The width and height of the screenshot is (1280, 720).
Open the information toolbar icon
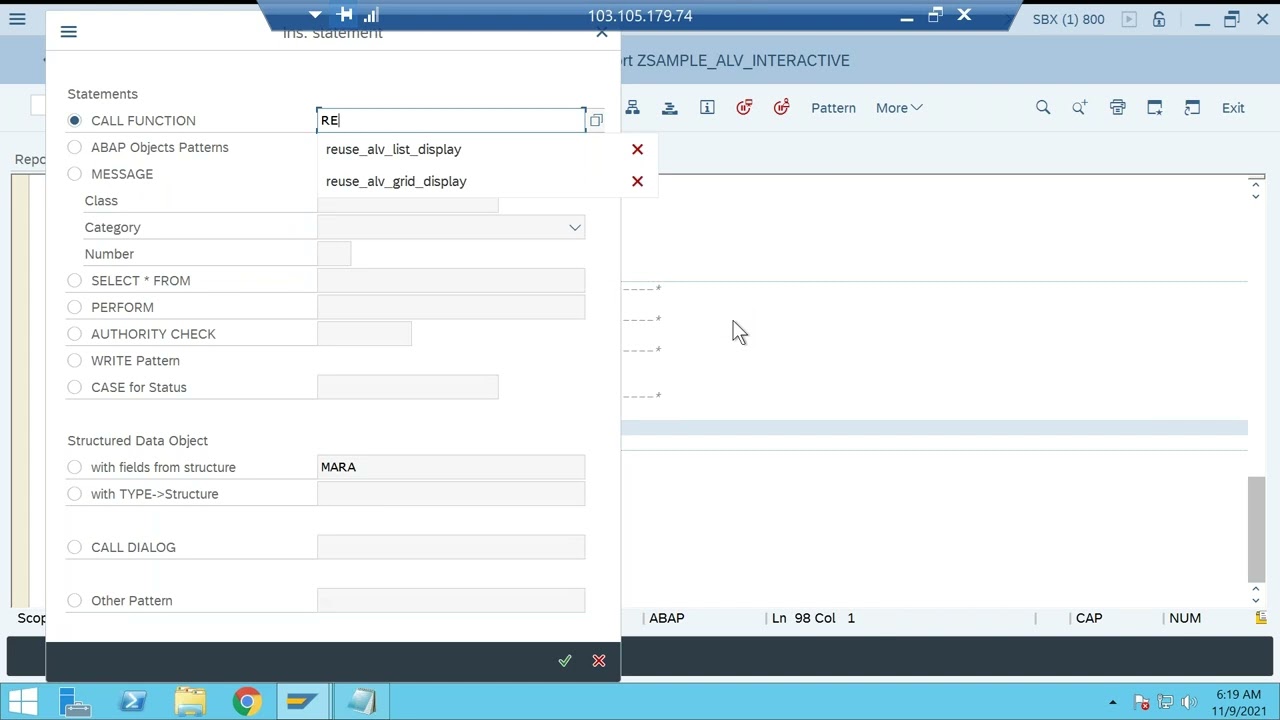[x=707, y=108]
